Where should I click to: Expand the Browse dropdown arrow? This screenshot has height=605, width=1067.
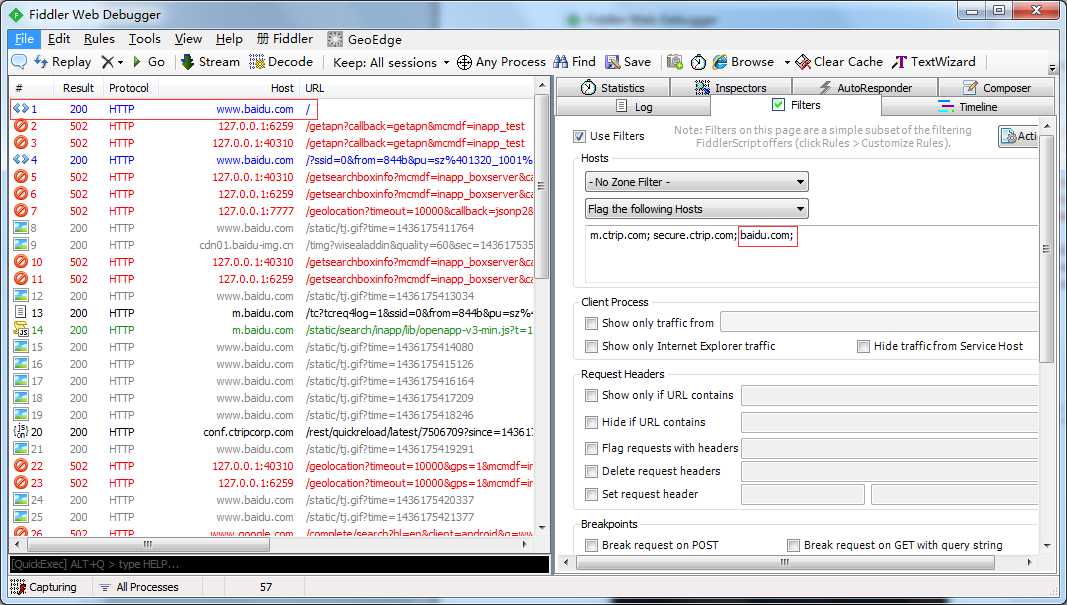pyautogui.click(x=787, y=62)
